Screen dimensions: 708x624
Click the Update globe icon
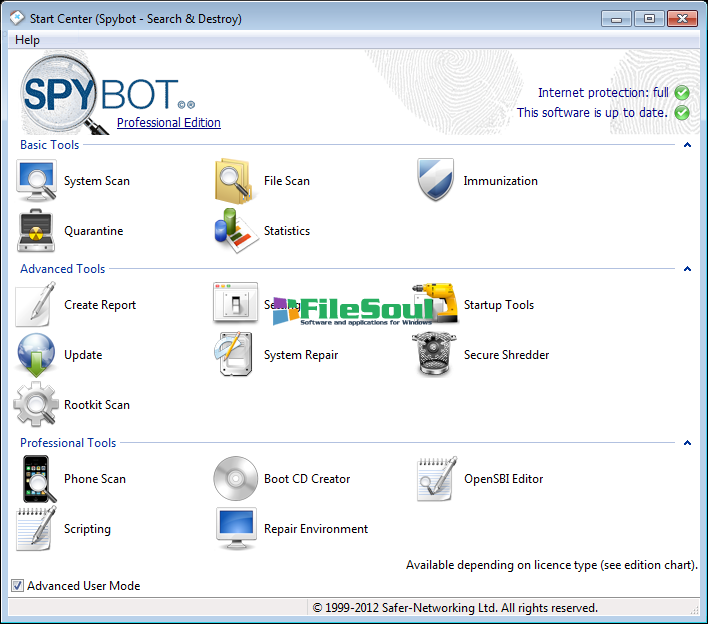point(37,355)
